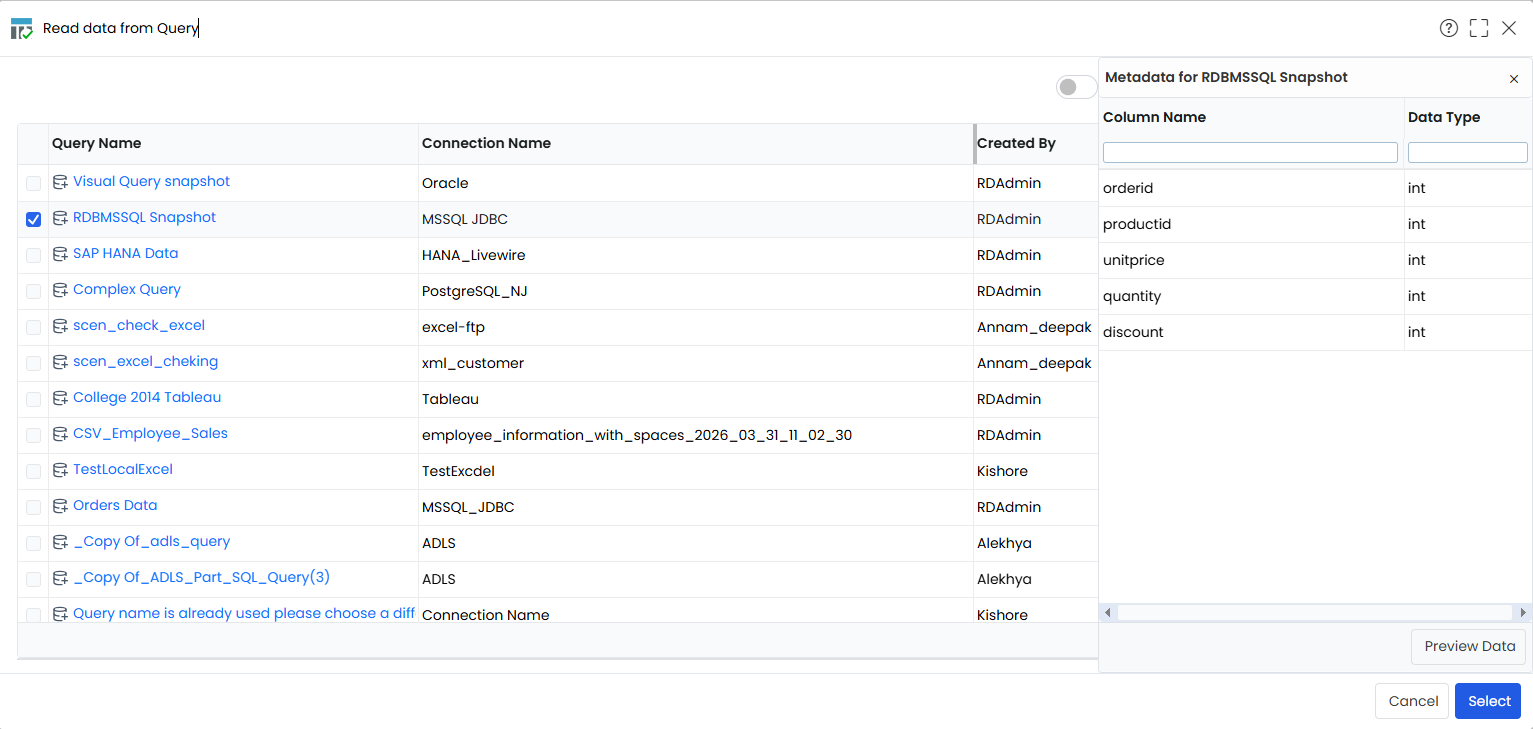
Task: Check the _Copy Of_adls_query checkbox
Action: [34, 543]
